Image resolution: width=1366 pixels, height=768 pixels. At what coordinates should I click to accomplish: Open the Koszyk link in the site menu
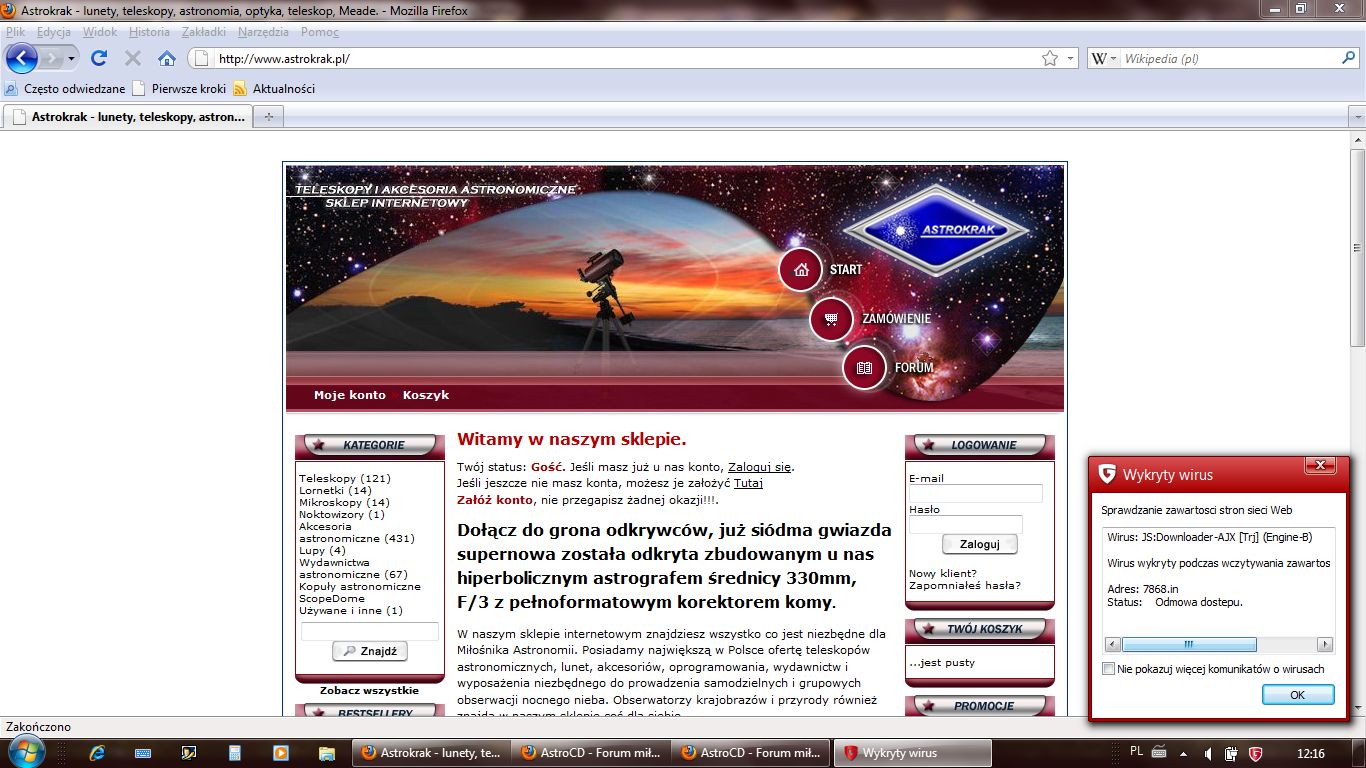tap(426, 395)
